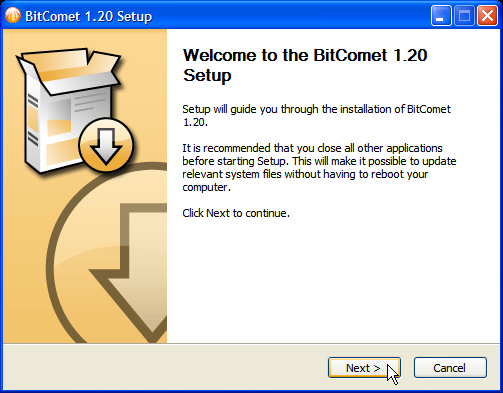Viewport: 503px width, 393px height.
Task: Click the greyed-out maximize button
Action: pos(464,16)
